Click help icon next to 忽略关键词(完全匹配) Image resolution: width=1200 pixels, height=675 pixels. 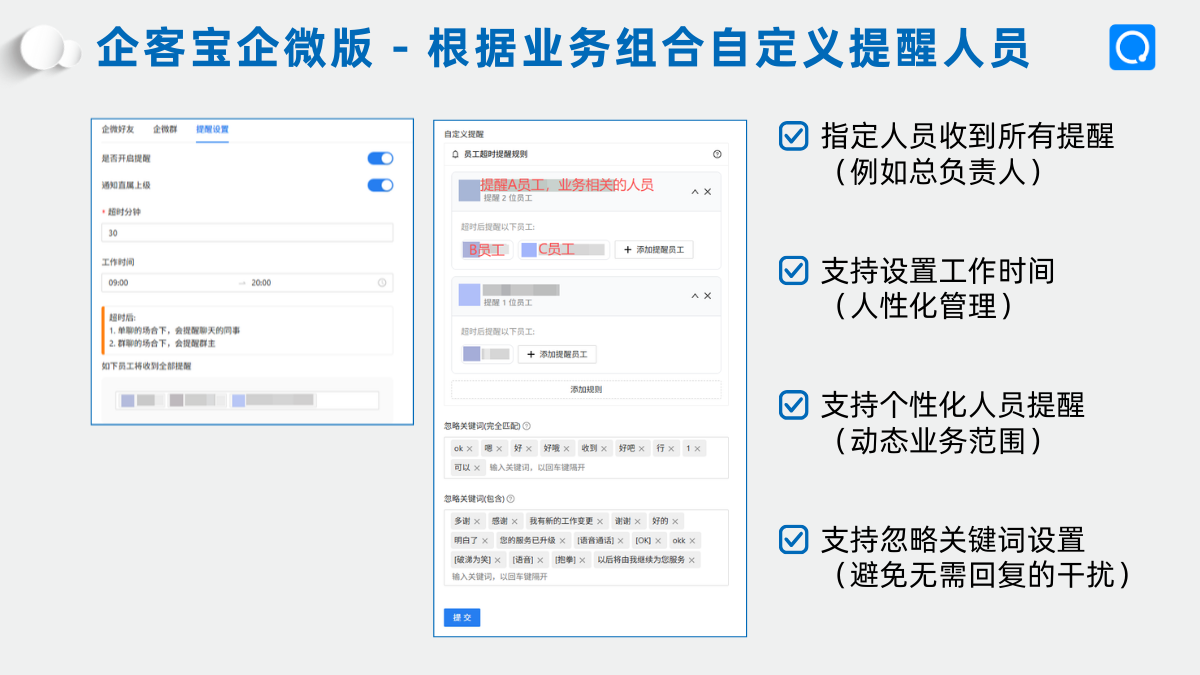click(x=526, y=426)
